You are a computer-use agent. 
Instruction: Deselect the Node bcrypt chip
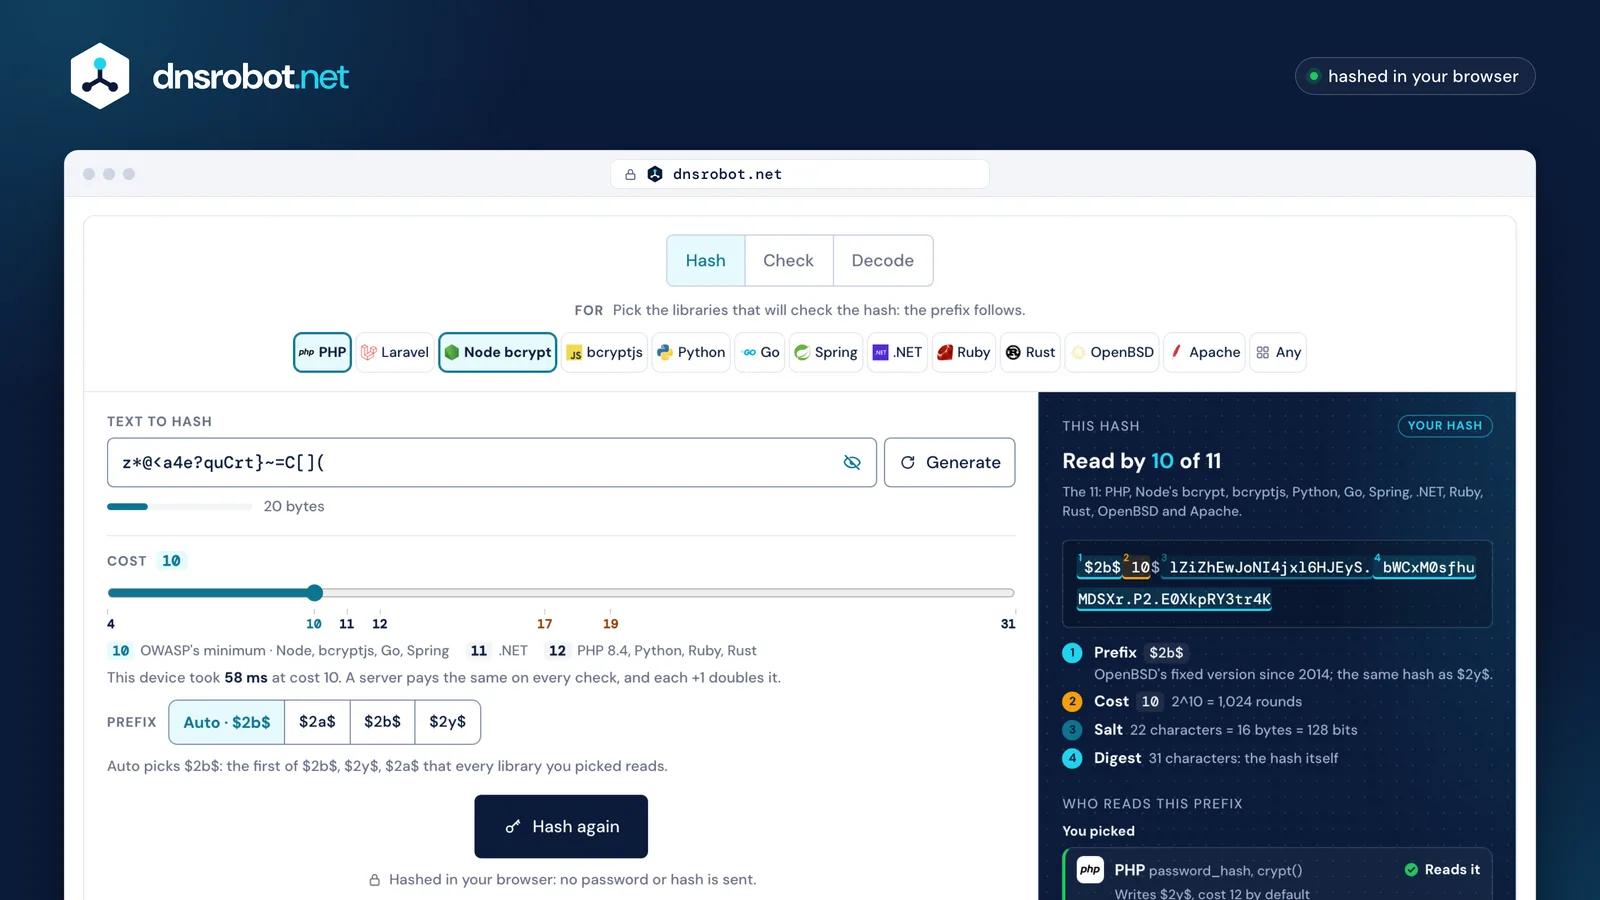coord(498,352)
